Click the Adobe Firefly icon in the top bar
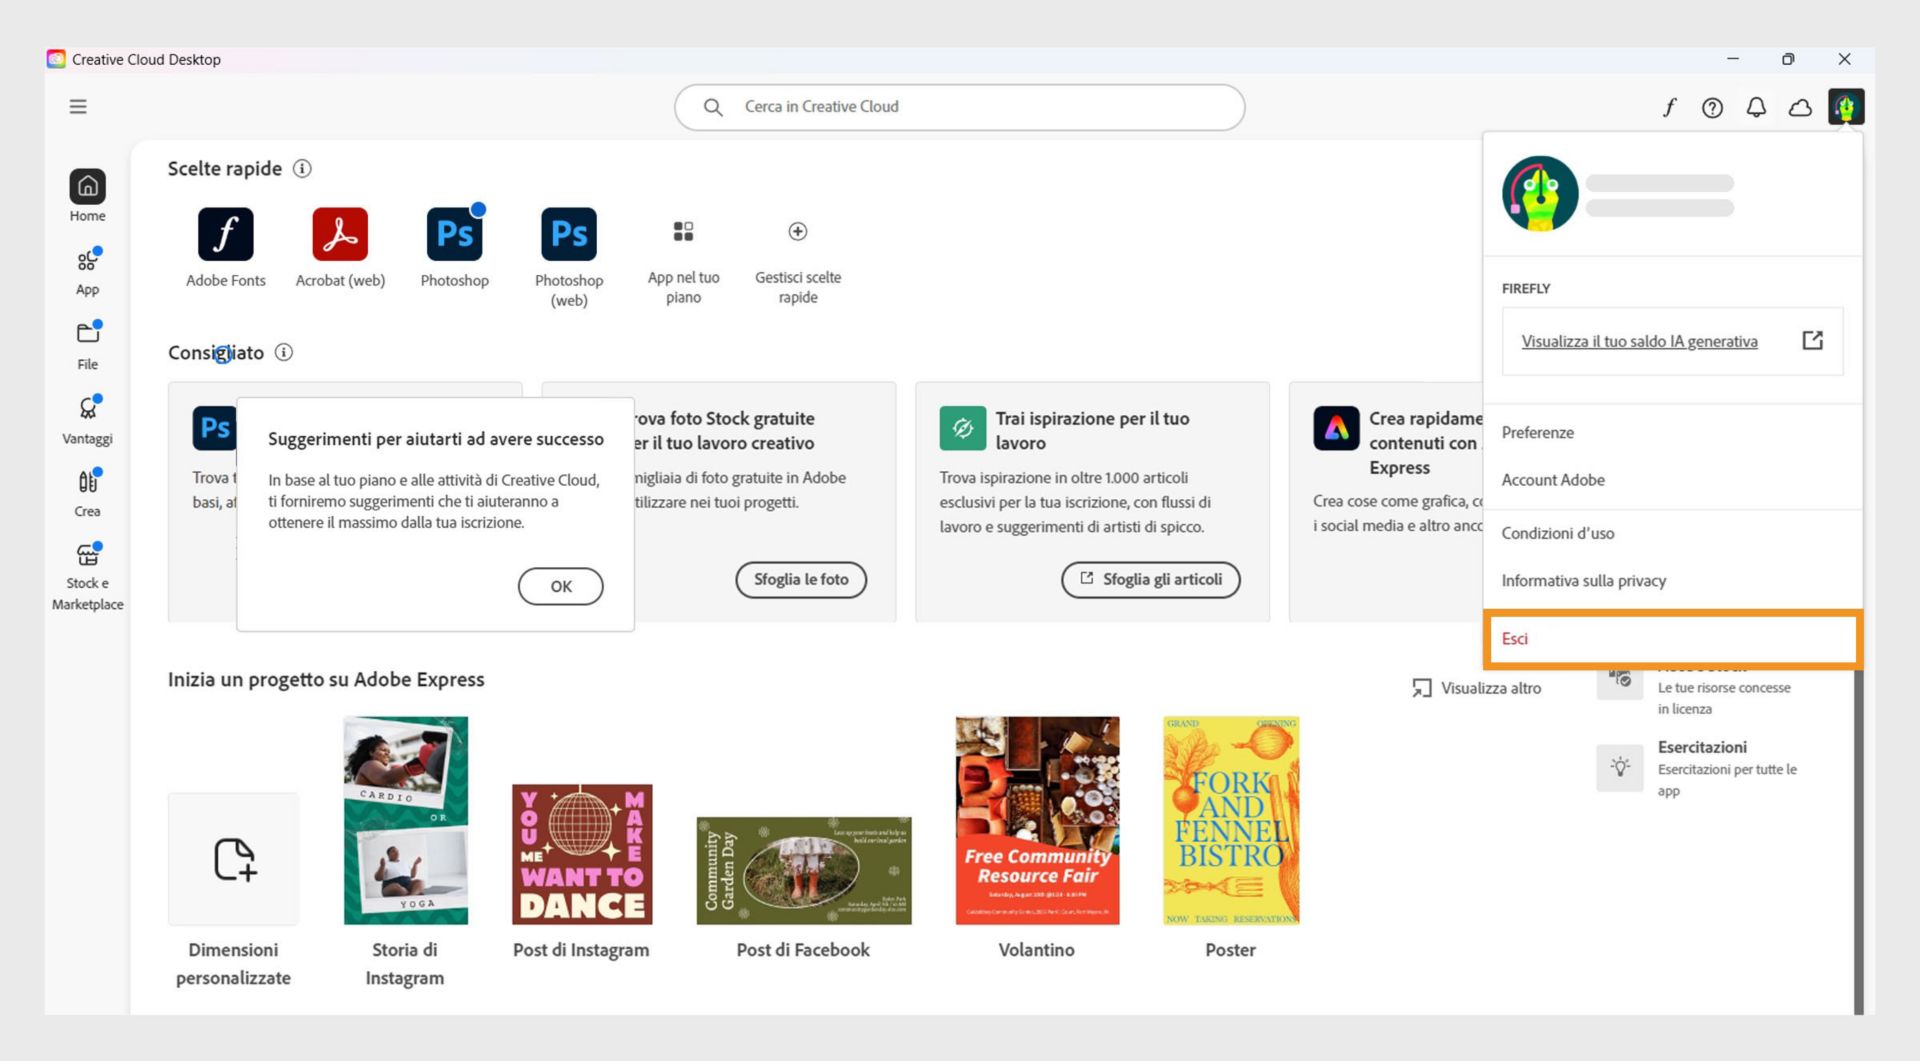The width and height of the screenshot is (1920, 1061). [x=1669, y=107]
